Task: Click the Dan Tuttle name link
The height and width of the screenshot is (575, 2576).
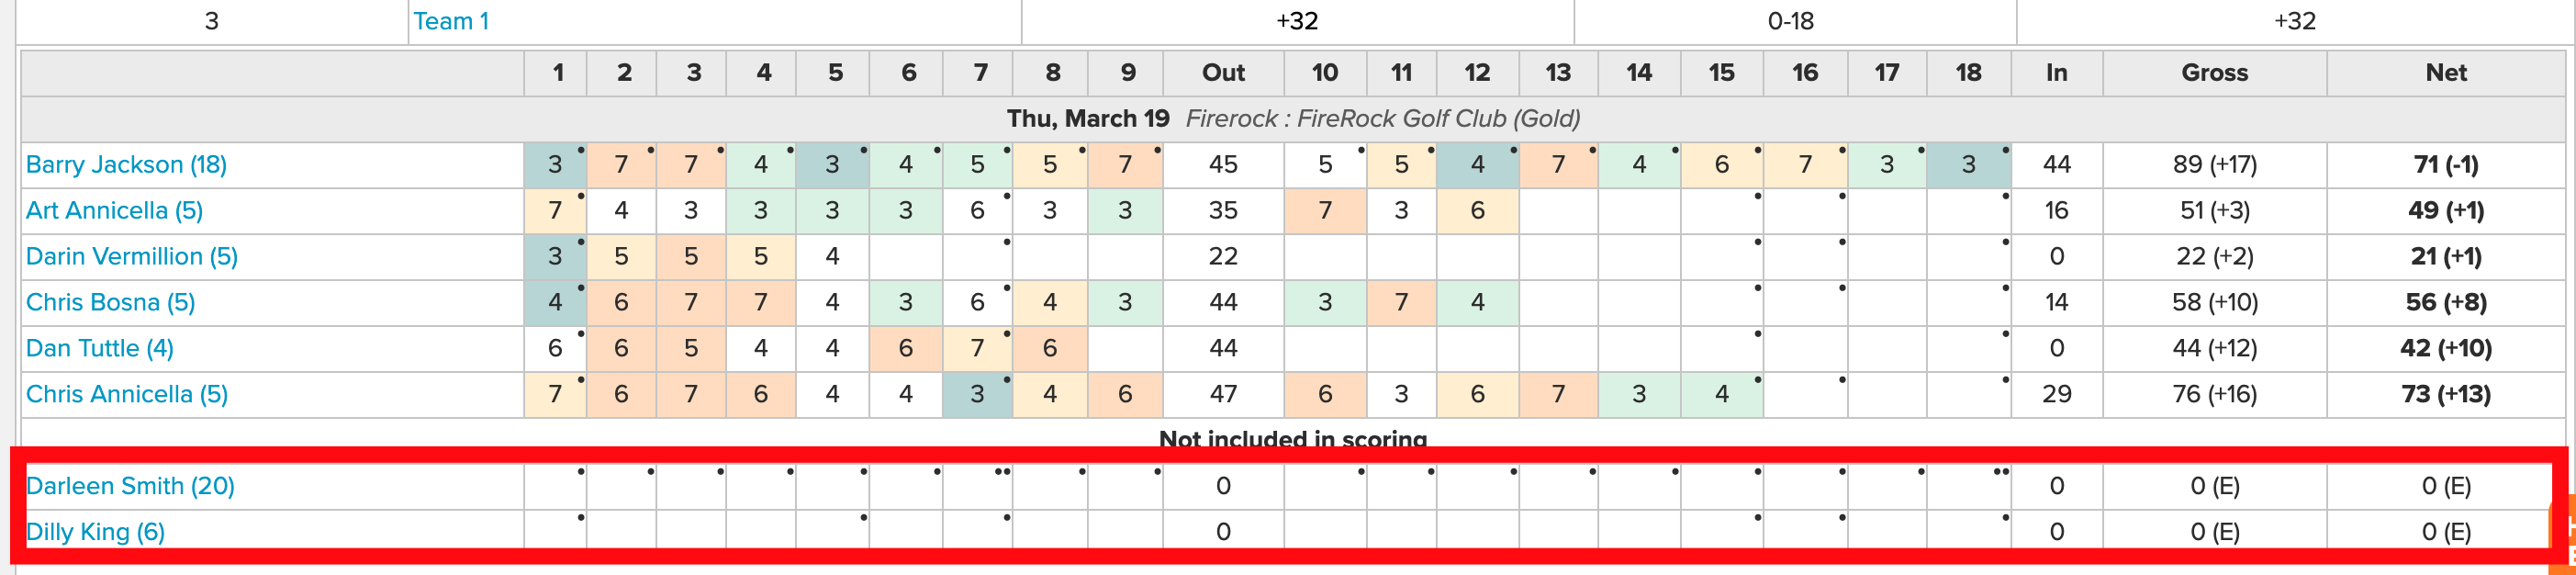Action: (x=100, y=349)
